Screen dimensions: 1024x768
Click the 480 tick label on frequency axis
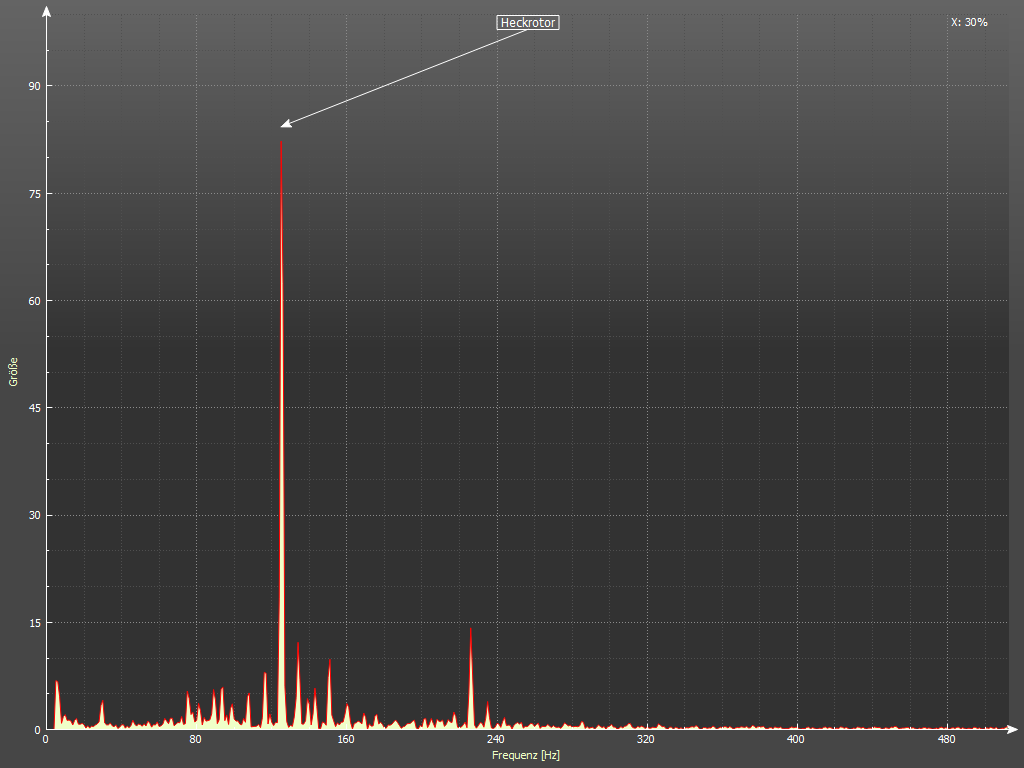click(946, 740)
